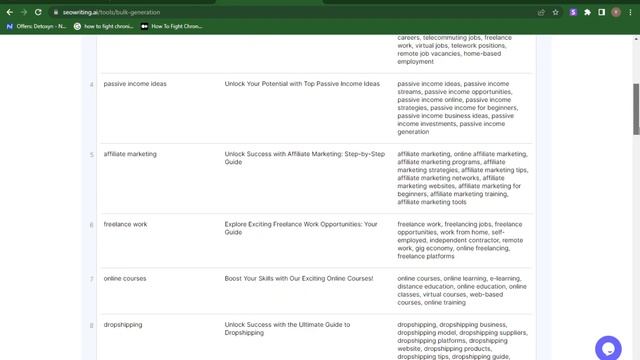The image size is (640, 360).
Task: Click title 'Unlock Success with Affiliate Marketing: Step-by-Step Guide'
Action: click(x=304, y=158)
